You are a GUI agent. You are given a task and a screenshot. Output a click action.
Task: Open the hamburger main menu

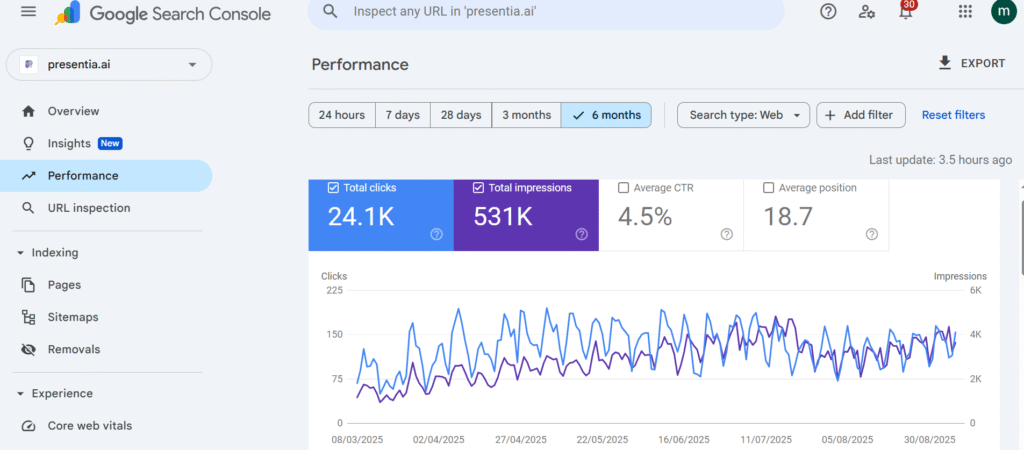tap(28, 12)
